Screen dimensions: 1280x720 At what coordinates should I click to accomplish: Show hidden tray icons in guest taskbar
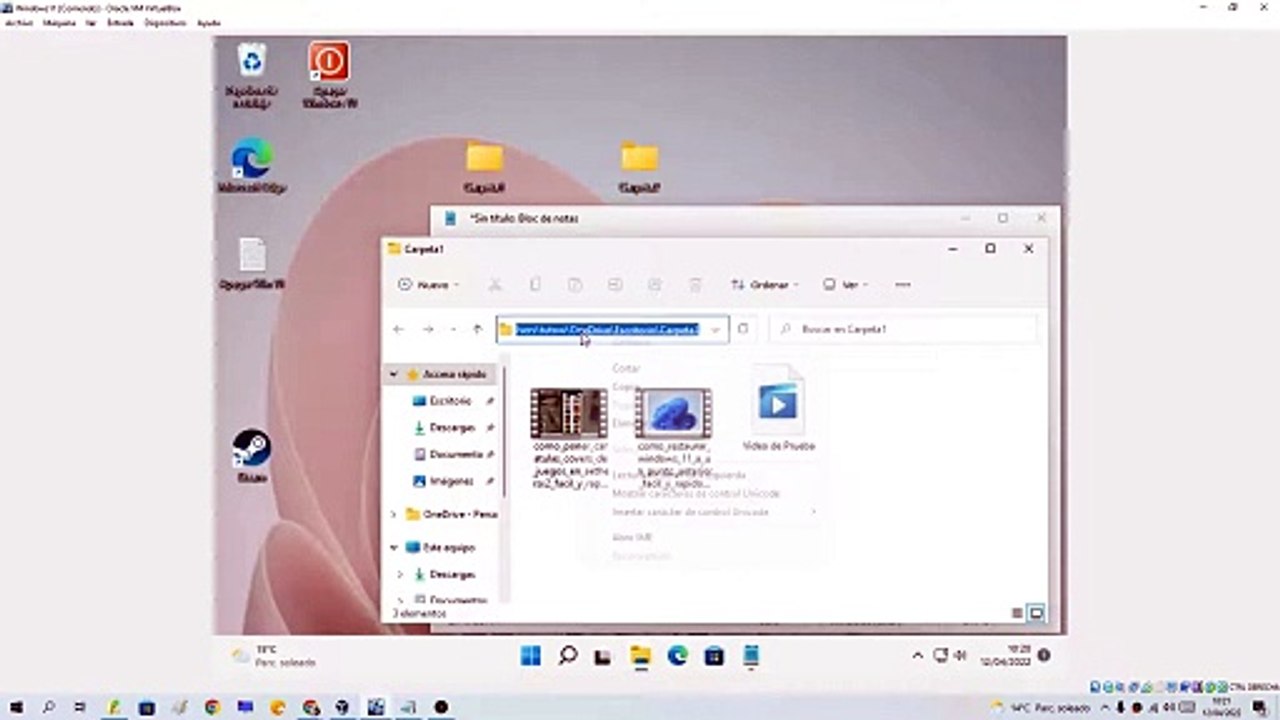pos(918,656)
